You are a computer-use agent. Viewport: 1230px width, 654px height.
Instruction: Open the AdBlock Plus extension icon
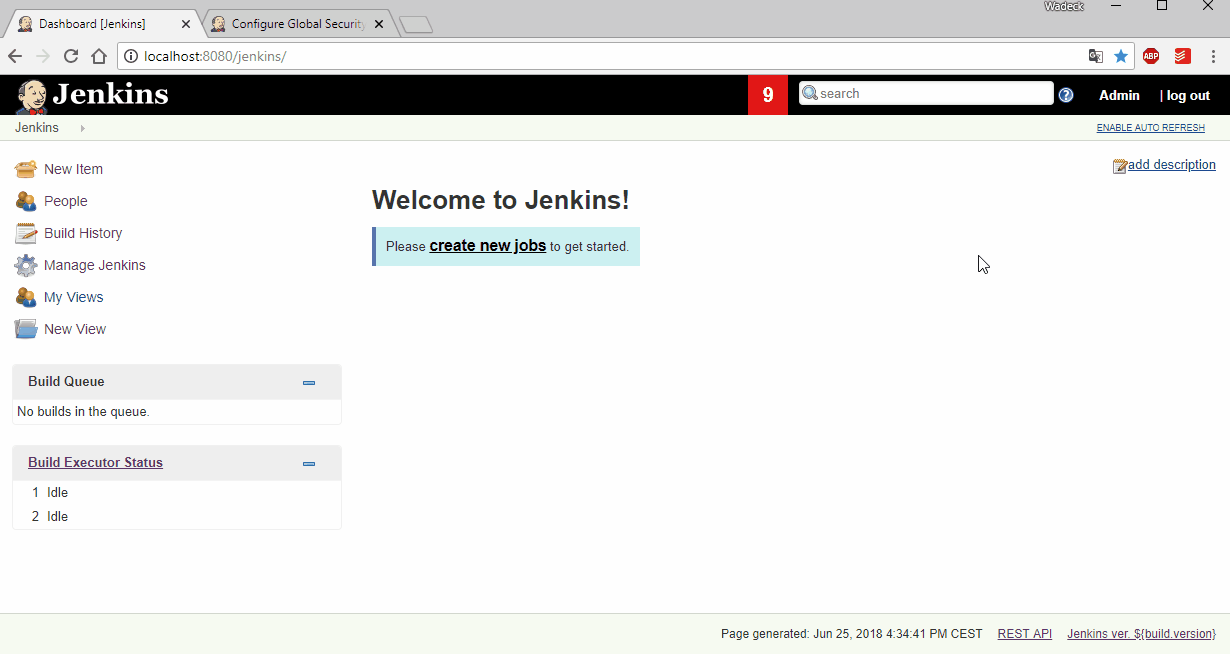pyautogui.click(x=1151, y=56)
